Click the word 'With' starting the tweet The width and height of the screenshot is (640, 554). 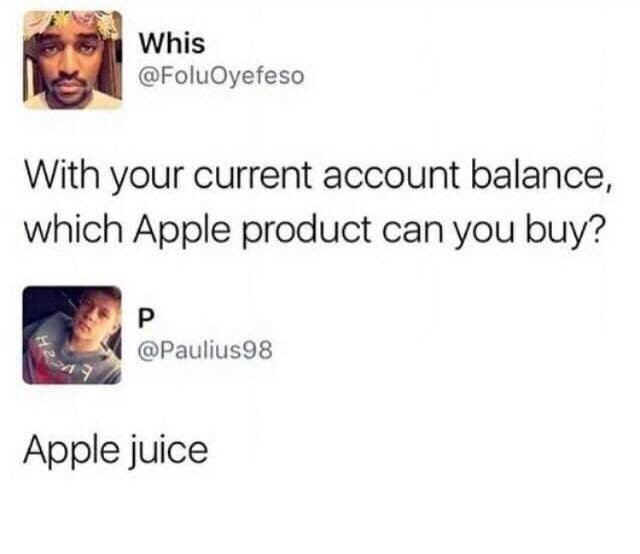click(62, 175)
